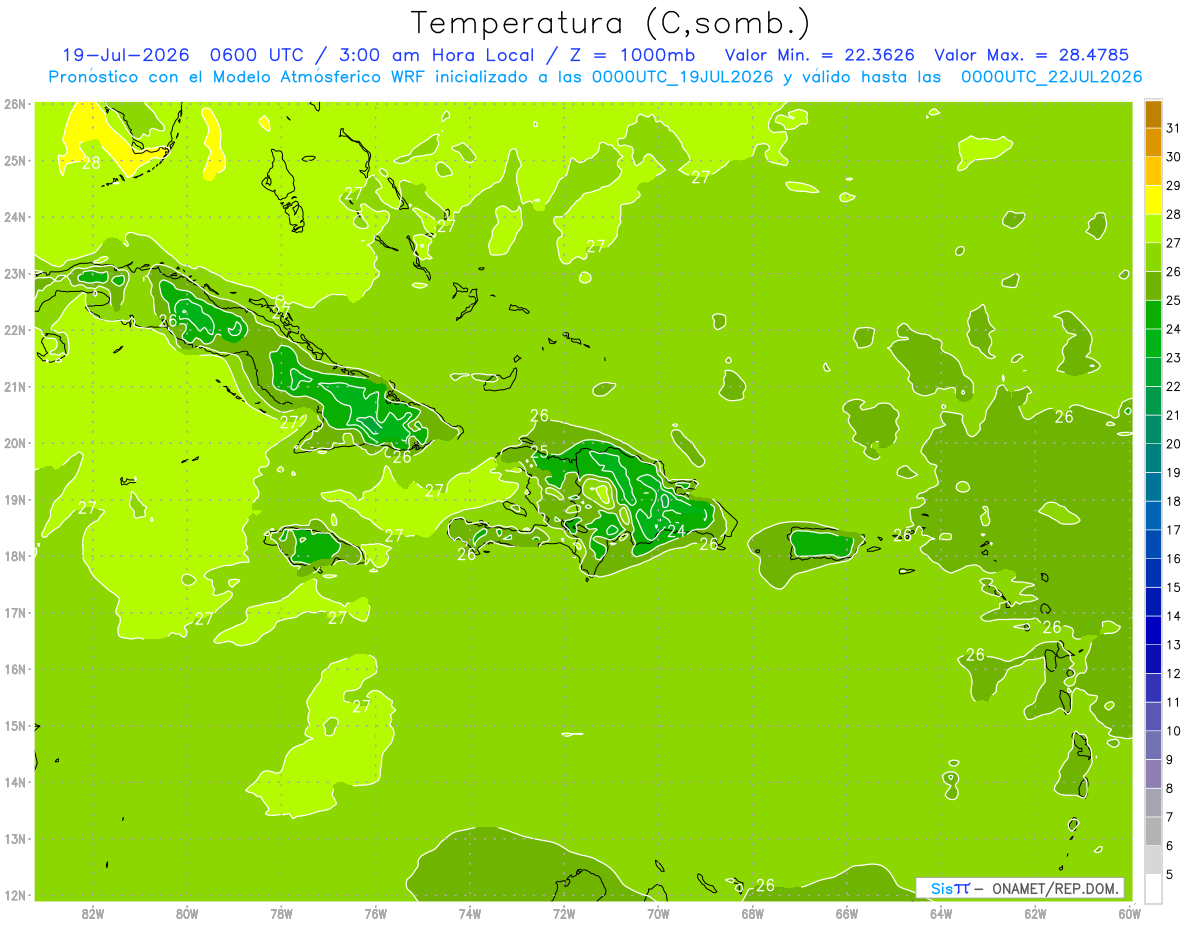Click color bar tick label '14'
1200x927 pixels.
point(1175,616)
